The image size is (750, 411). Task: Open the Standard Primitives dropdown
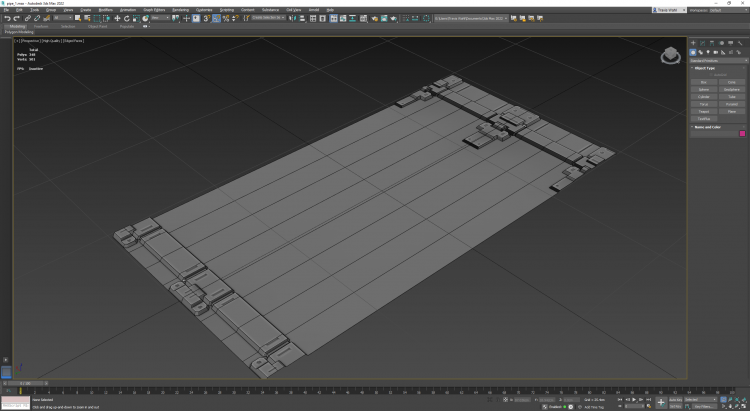coord(717,60)
